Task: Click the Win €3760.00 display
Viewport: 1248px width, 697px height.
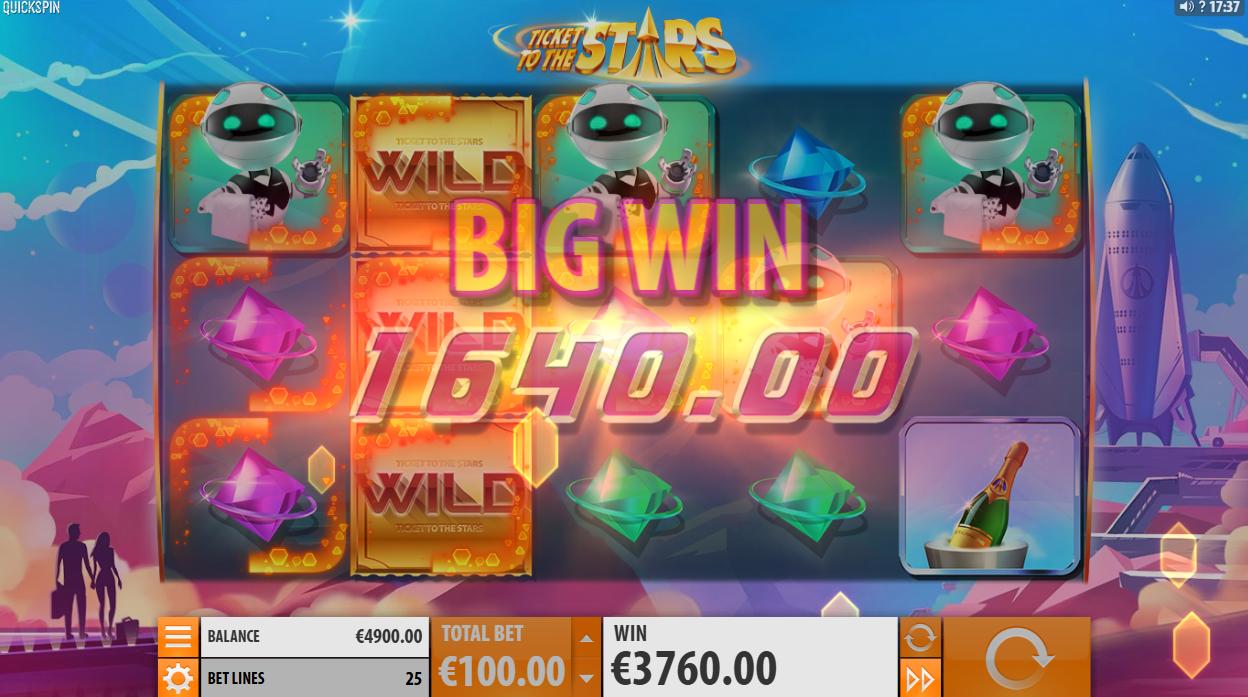Action: [750, 657]
